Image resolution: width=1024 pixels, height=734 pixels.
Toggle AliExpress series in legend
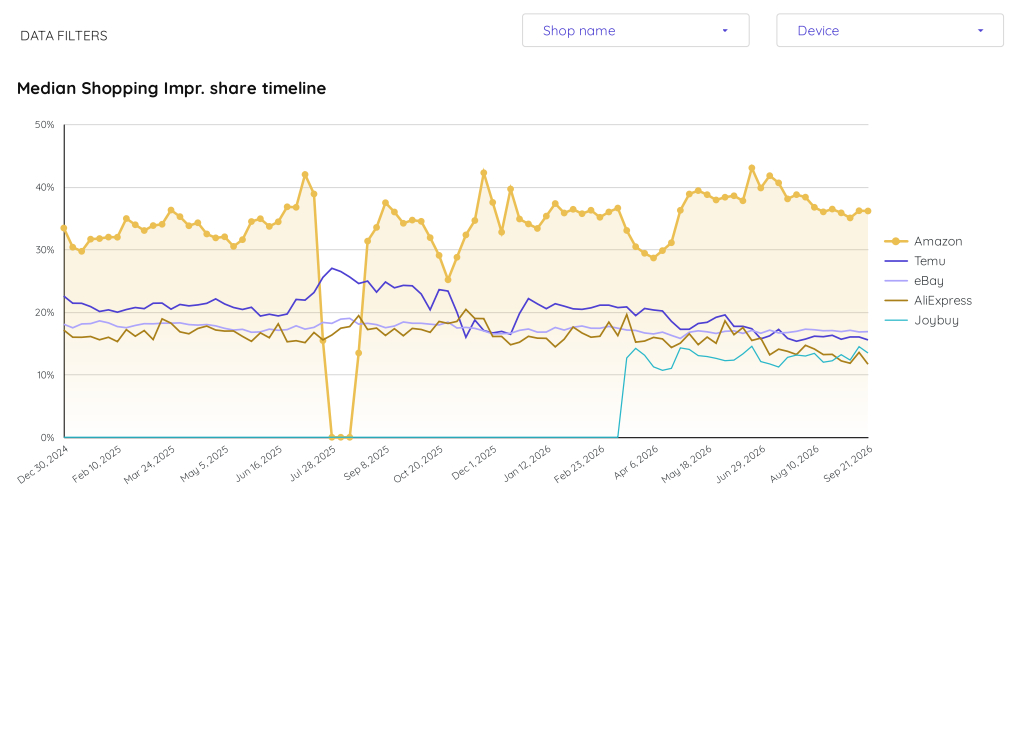[x=928, y=301]
